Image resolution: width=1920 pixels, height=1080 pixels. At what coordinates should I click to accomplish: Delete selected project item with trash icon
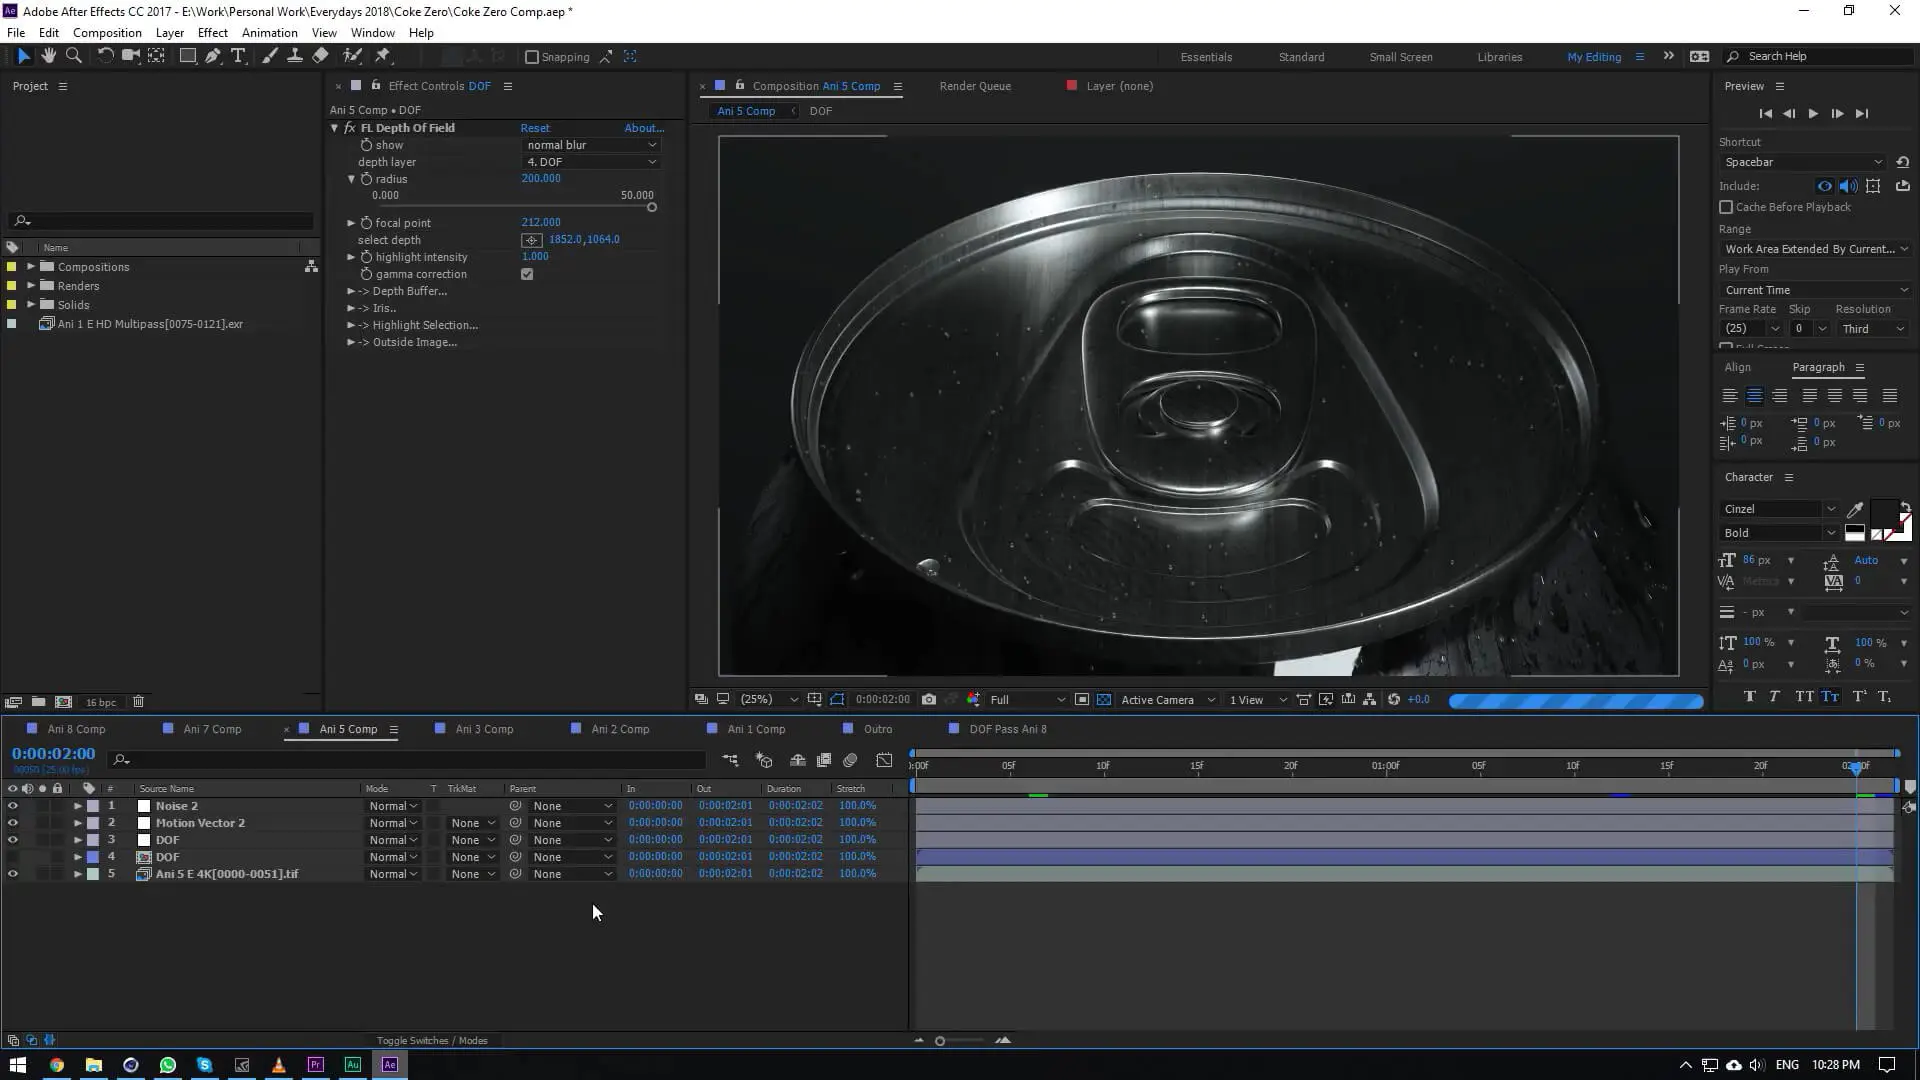click(139, 702)
